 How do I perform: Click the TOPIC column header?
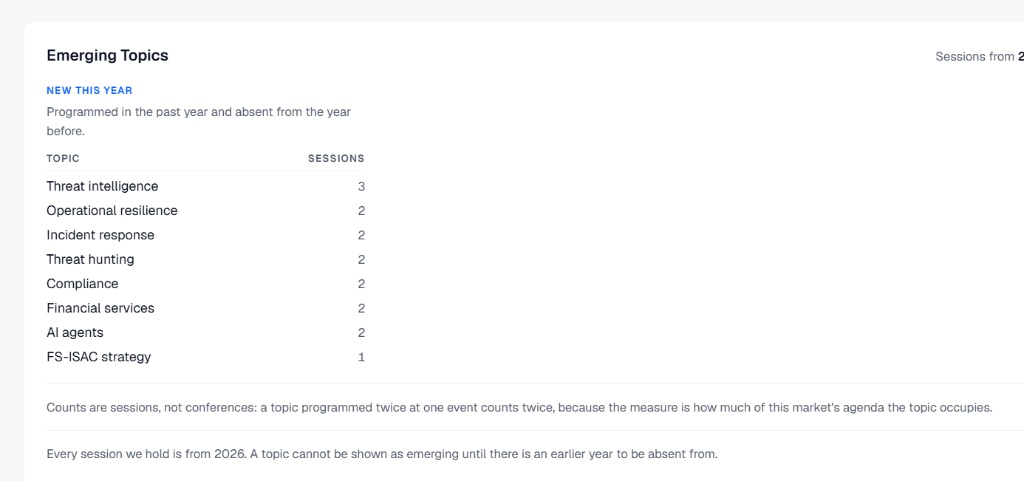[x=63, y=159]
